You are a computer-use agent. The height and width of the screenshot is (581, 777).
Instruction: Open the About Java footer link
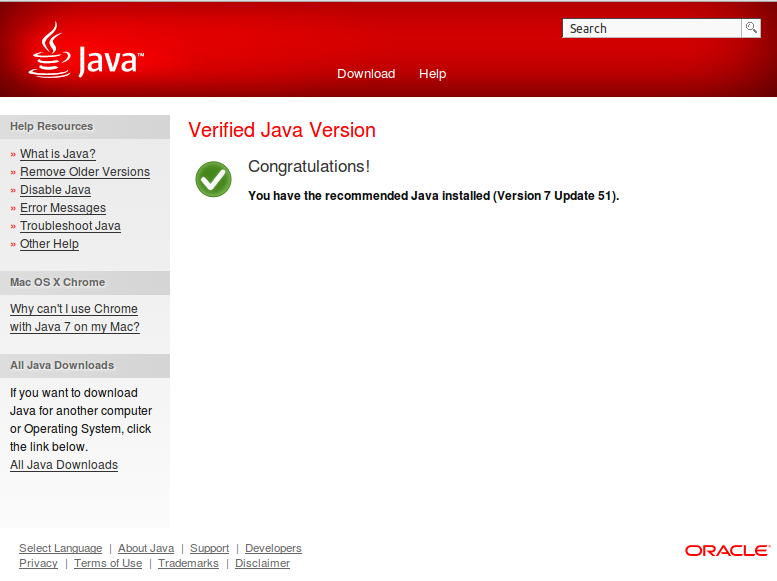(x=146, y=548)
